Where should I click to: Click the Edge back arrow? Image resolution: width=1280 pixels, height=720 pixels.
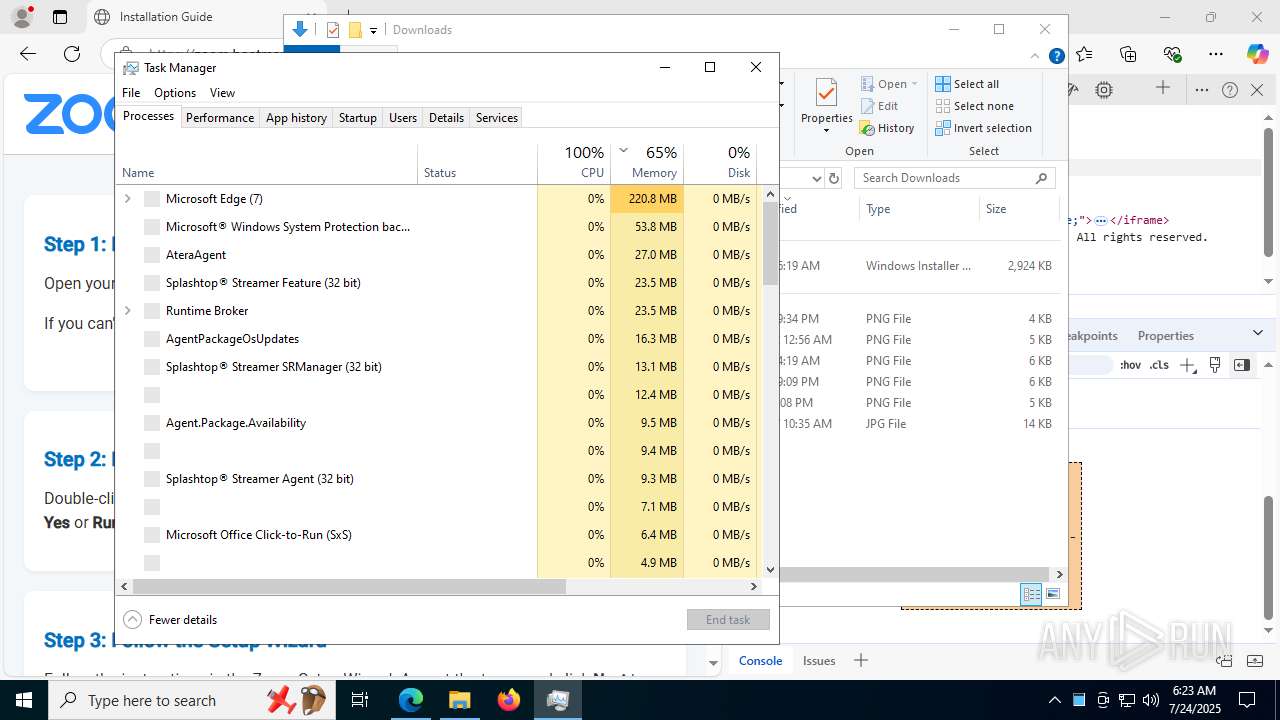[28, 54]
